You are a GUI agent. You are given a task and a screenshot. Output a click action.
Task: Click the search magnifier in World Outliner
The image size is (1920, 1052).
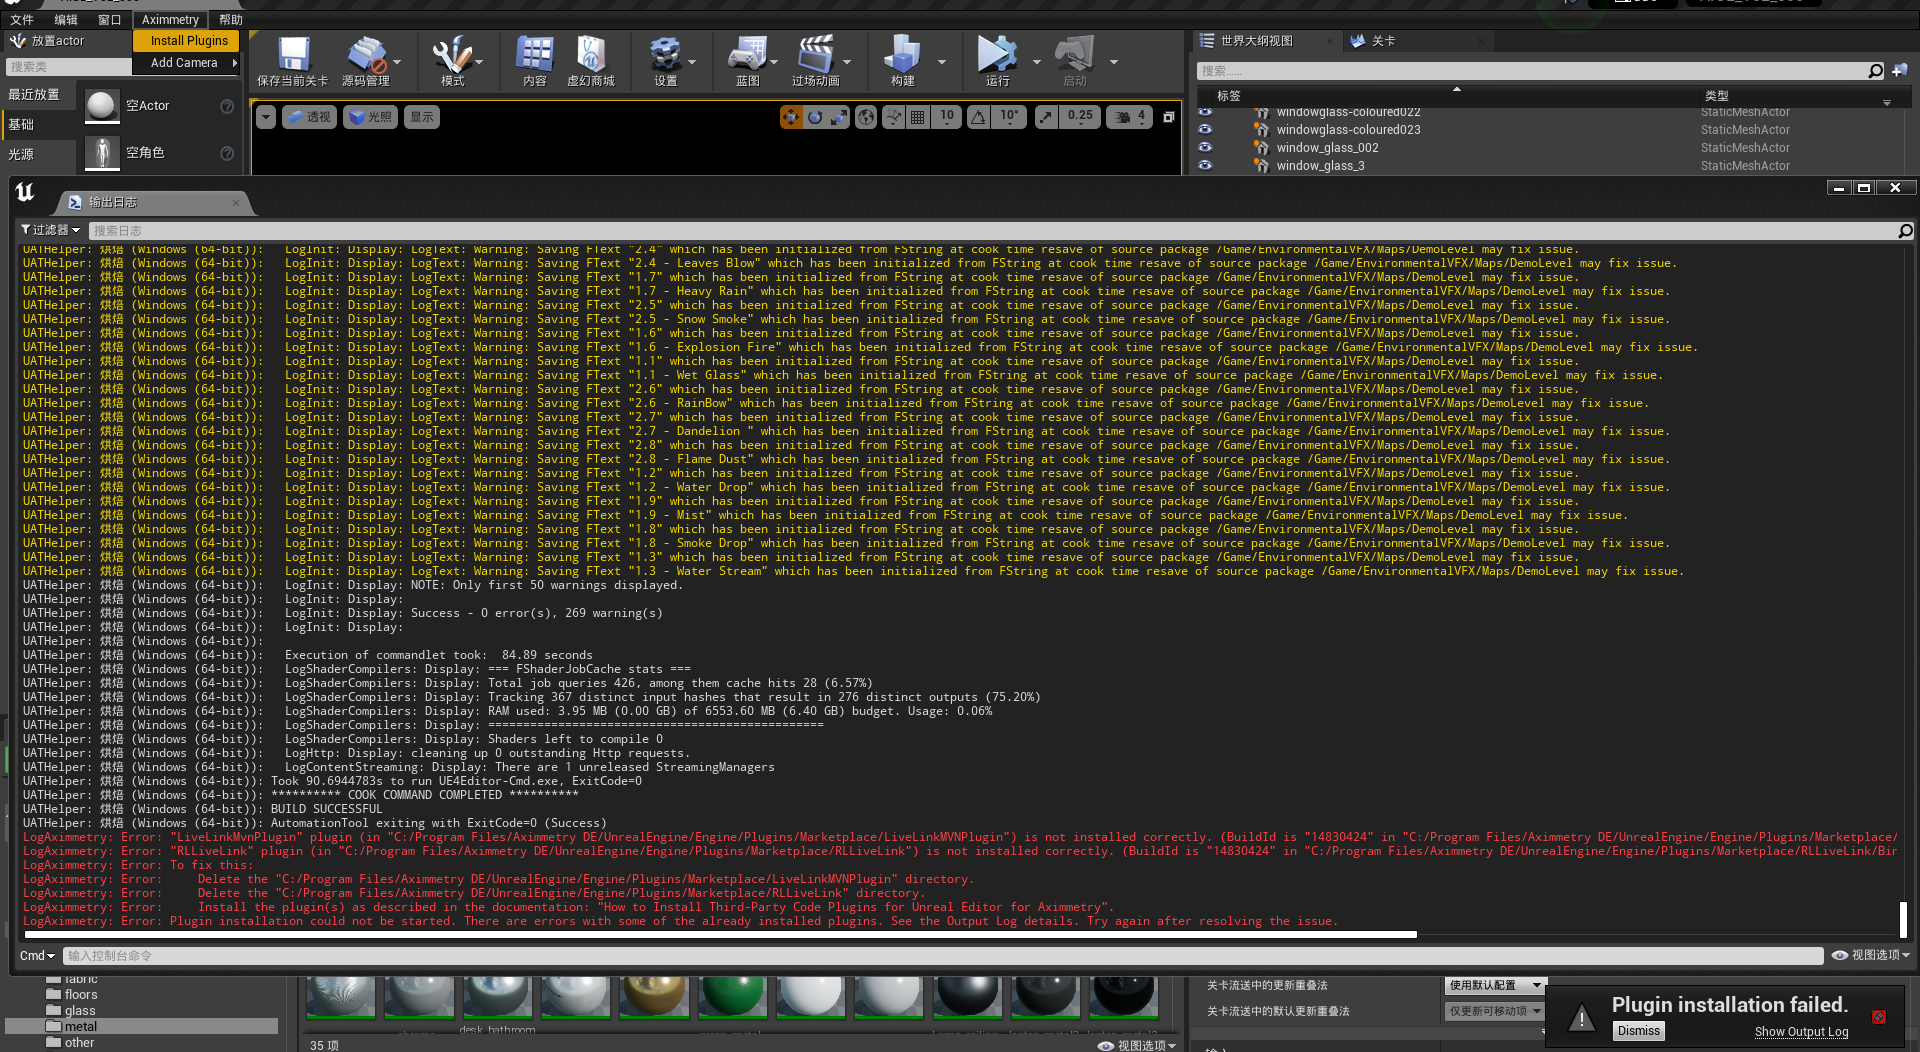pos(1876,70)
